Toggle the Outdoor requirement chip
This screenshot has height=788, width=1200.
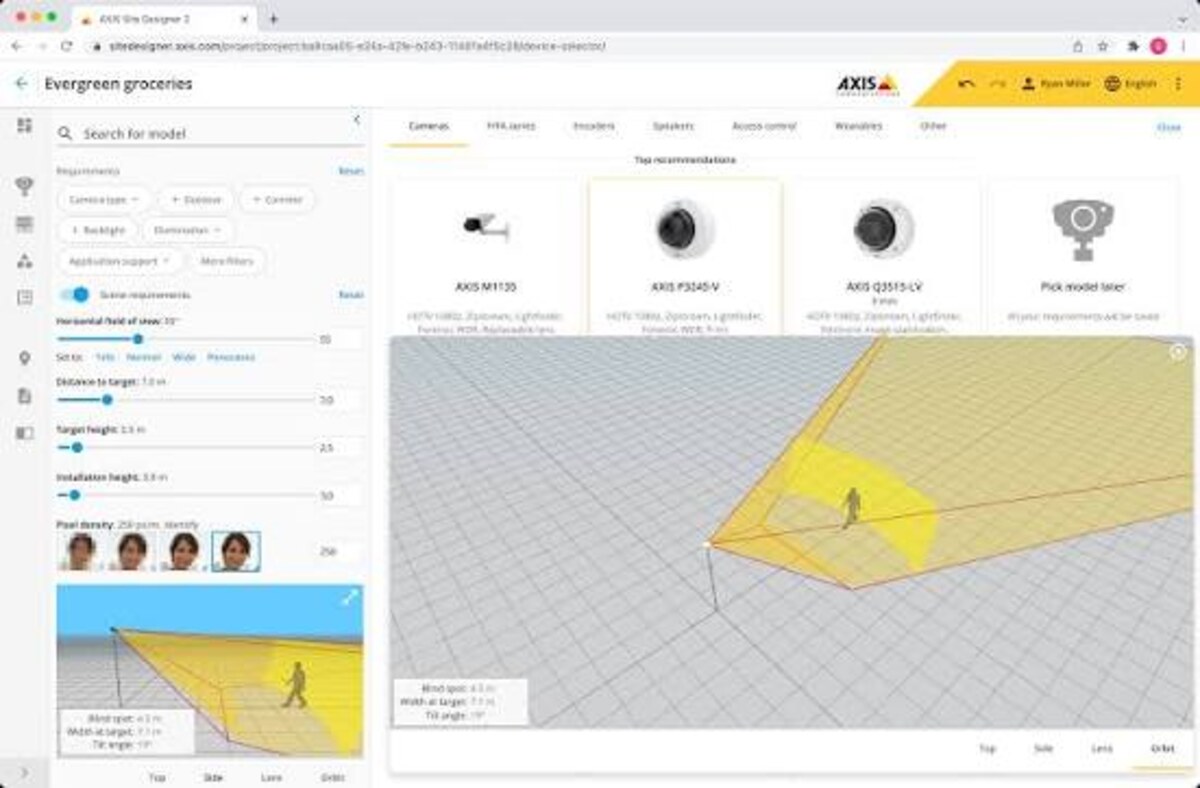(x=196, y=200)
